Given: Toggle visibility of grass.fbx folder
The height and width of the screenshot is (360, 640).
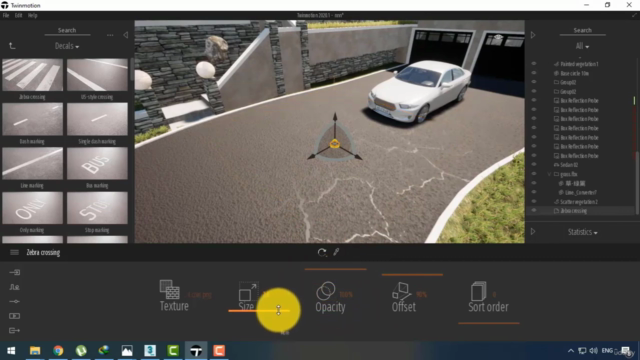Looking at the screenshot, I should pyautogui.click(x=534, y=174).
